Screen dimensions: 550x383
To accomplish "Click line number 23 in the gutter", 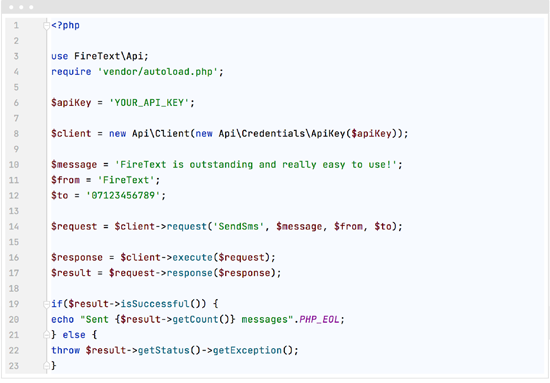I will [14, 366].
